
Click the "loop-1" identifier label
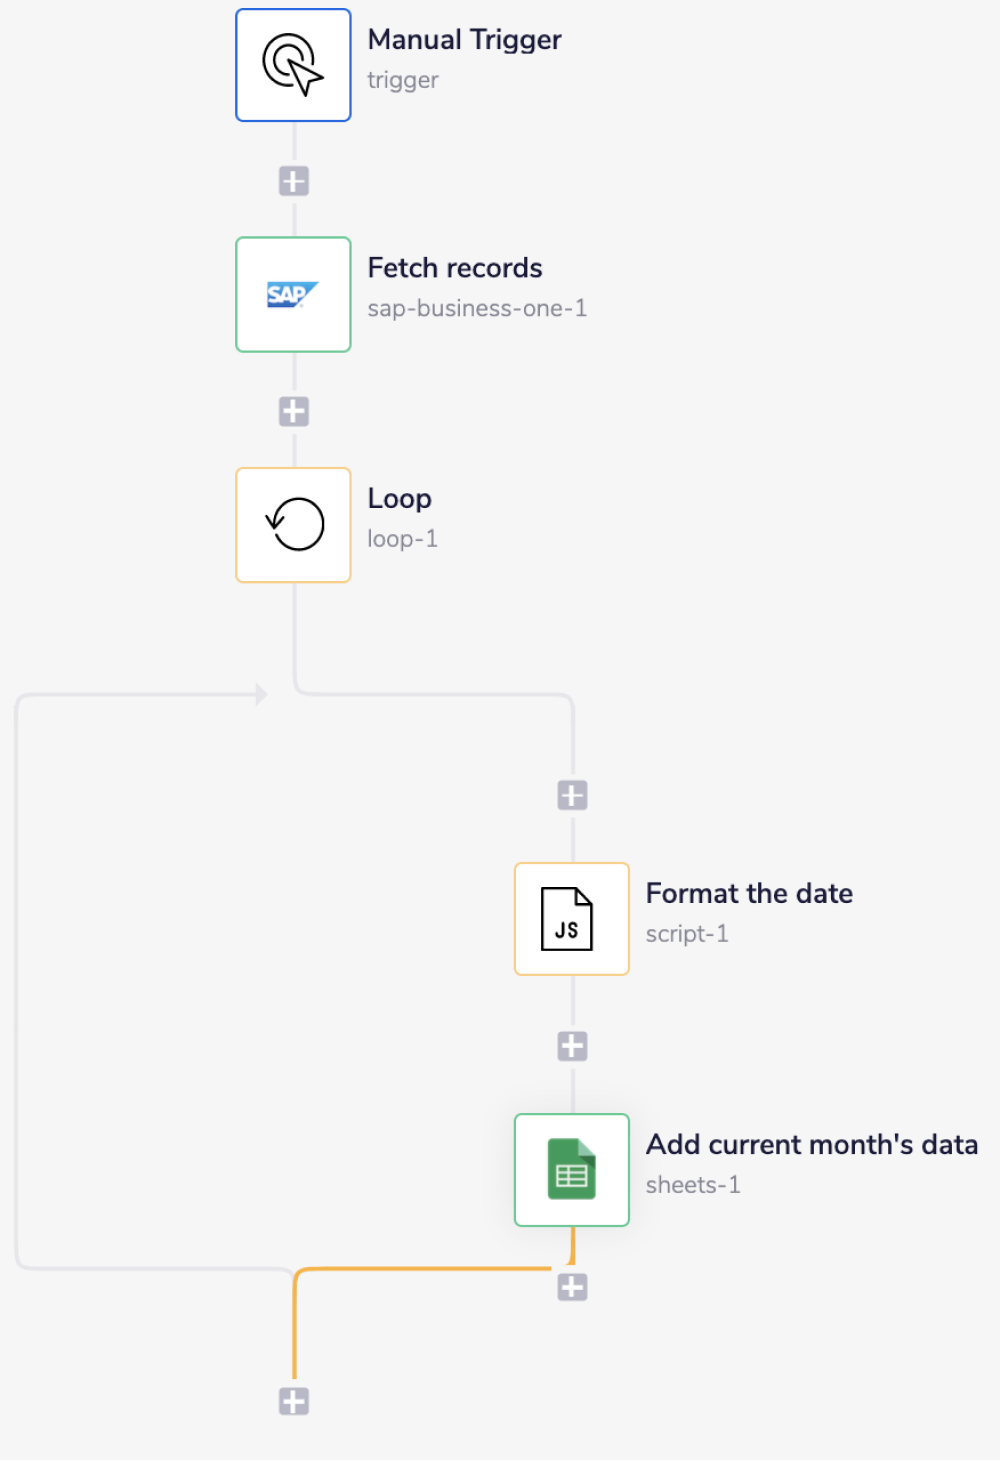tap(402, 539)
